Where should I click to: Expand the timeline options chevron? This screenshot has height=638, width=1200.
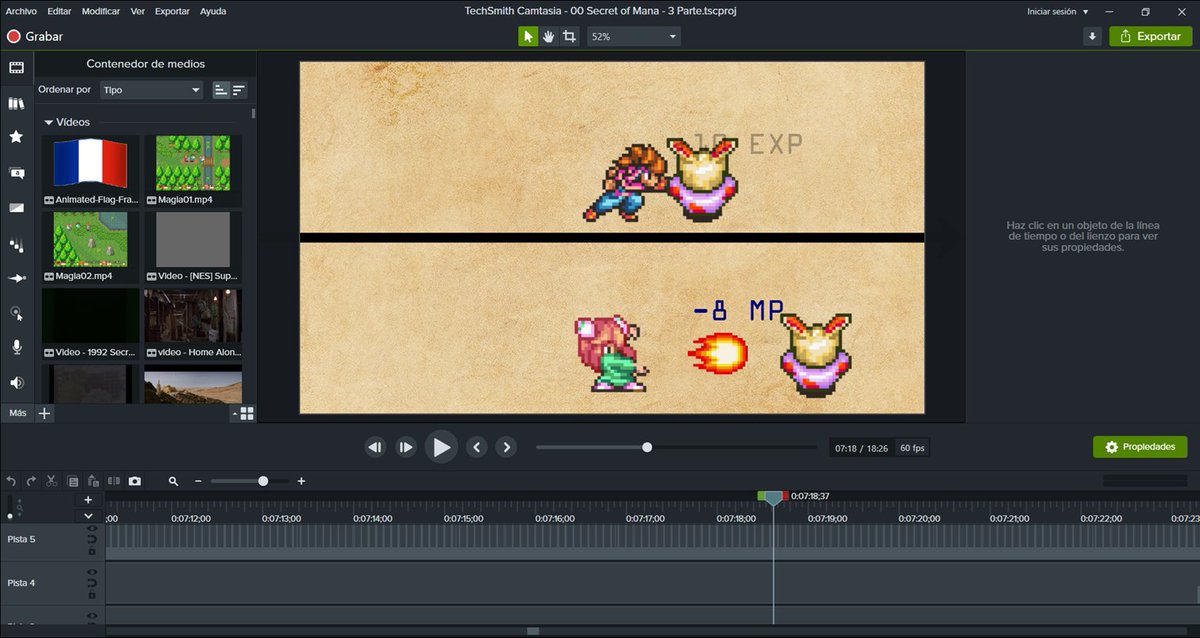[88, 516]
